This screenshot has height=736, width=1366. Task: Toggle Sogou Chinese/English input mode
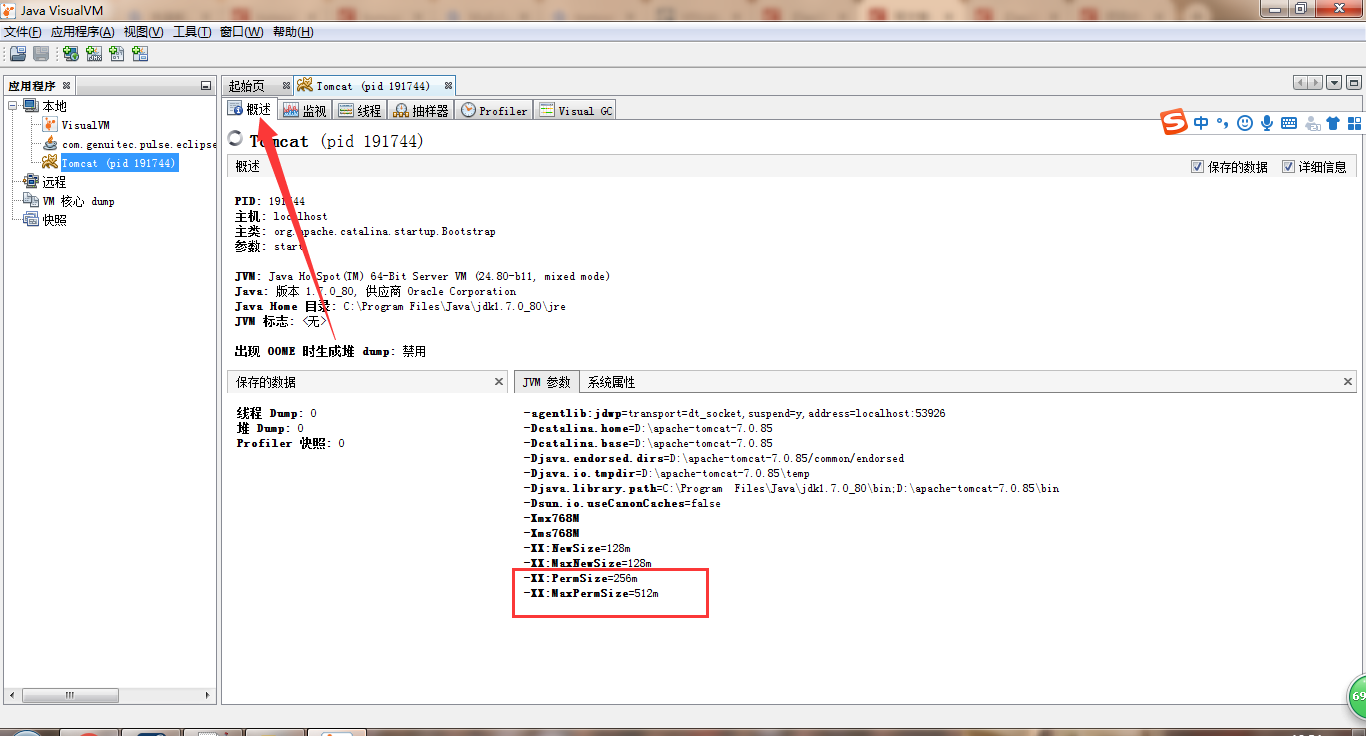pyautogui.click(x=1201, y=121)
